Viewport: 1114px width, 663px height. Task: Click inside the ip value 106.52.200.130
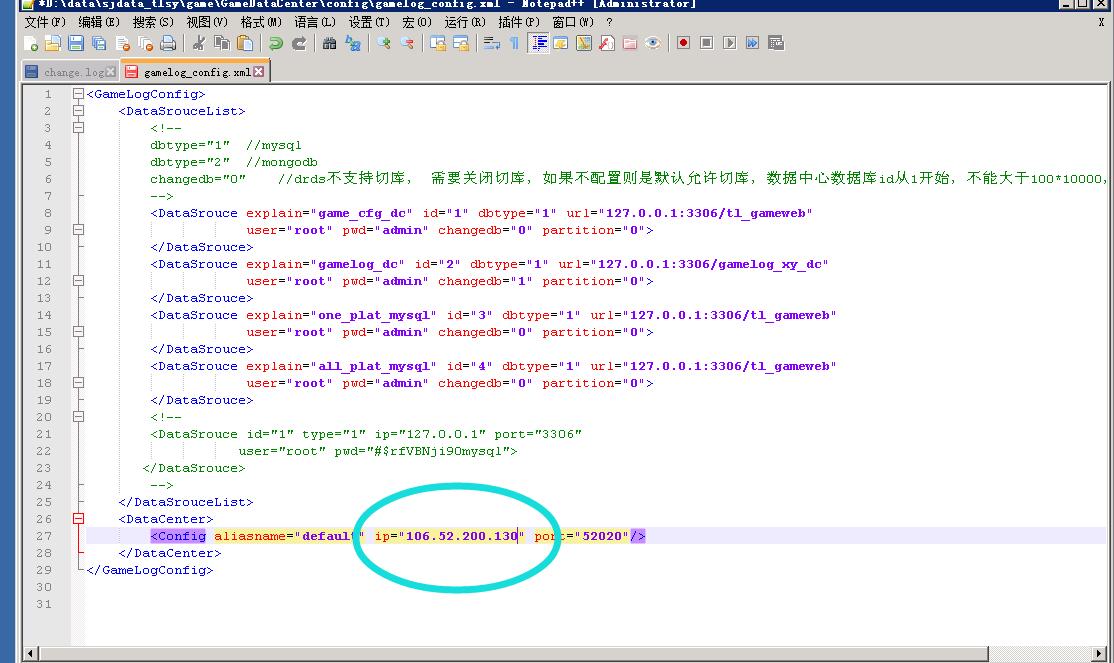pos(460,537)
